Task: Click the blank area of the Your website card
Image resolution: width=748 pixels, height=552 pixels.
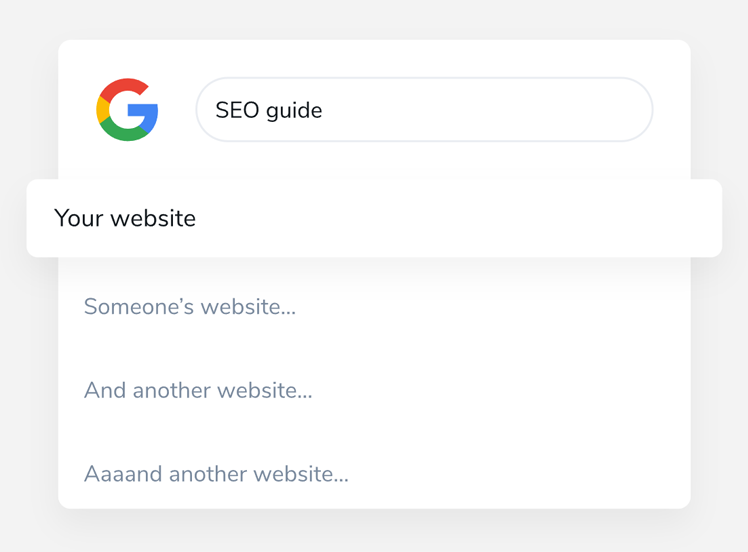Action: (453, 218)
